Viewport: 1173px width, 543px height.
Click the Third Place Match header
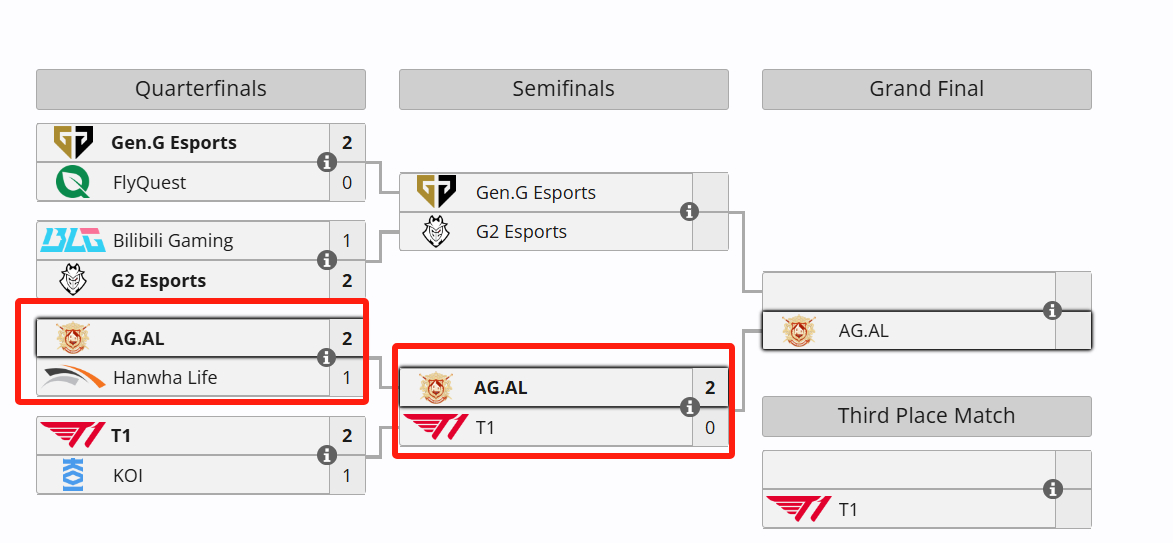(x=926, y=416)
